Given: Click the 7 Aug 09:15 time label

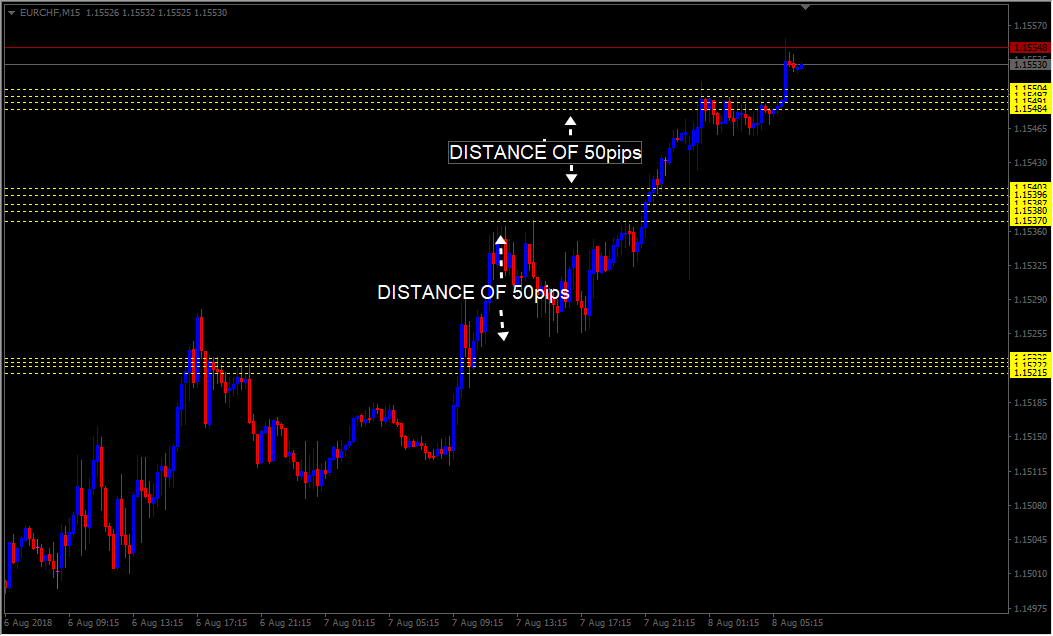Looking at the screenshot, I should (477, 623).
